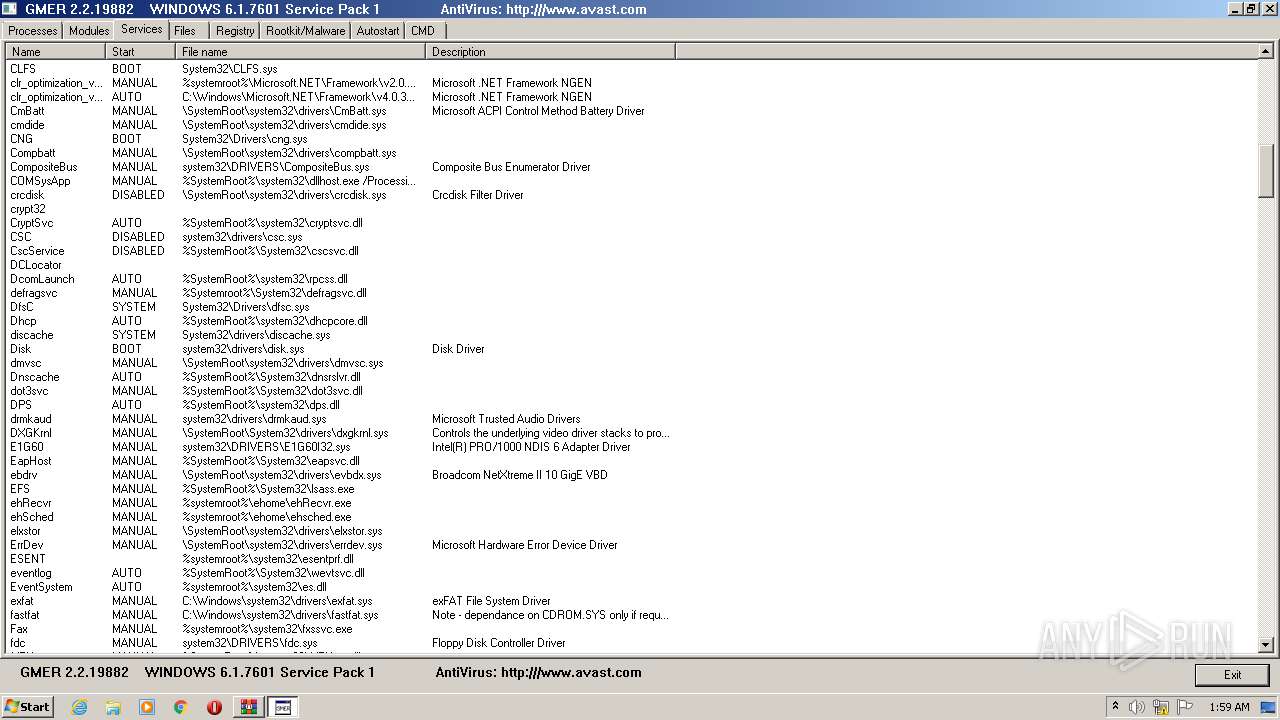Open the Opera browser taskbar icon
Screen dimensions: 1280x720
coord(214,707)
